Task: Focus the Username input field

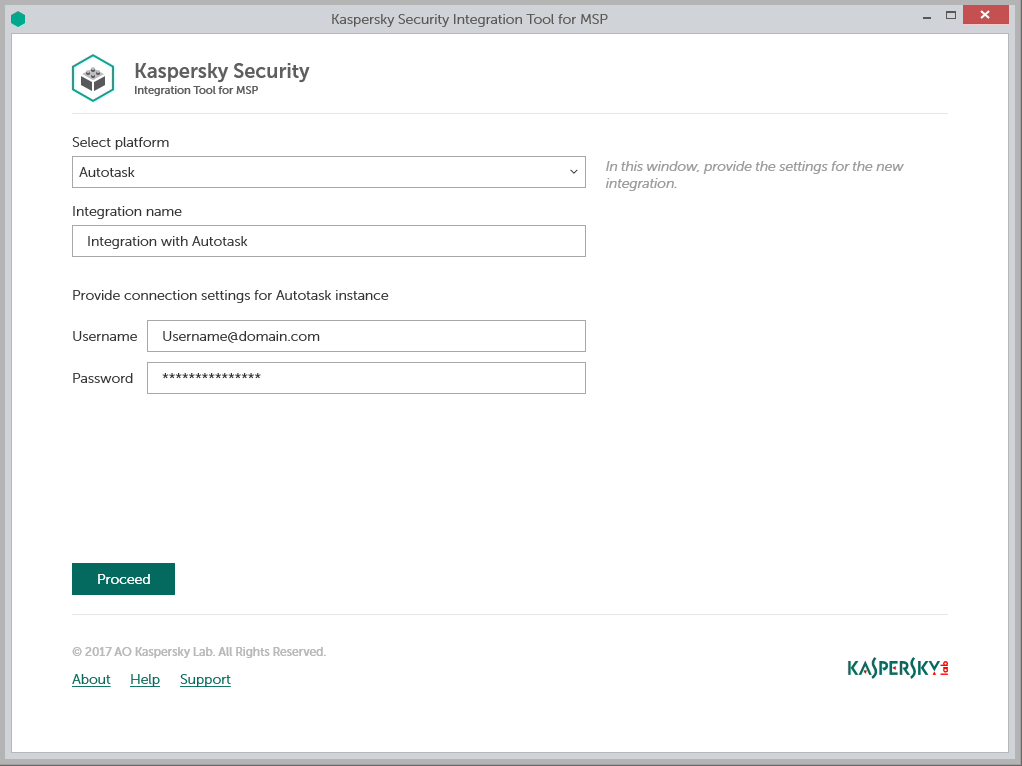Action: 366,336
